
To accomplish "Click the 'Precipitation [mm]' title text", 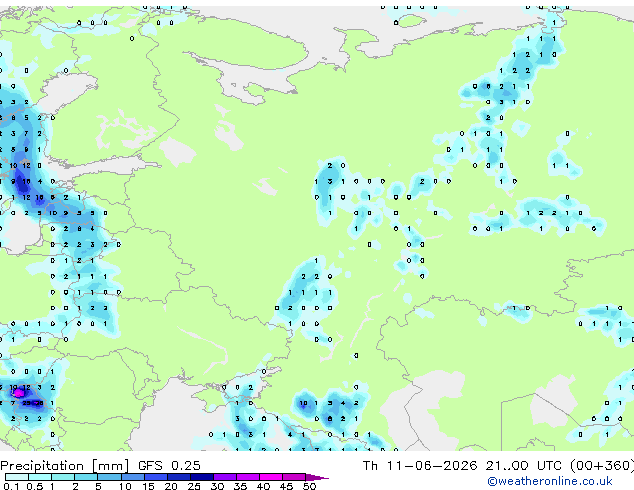I will click(x=64, y=466).
